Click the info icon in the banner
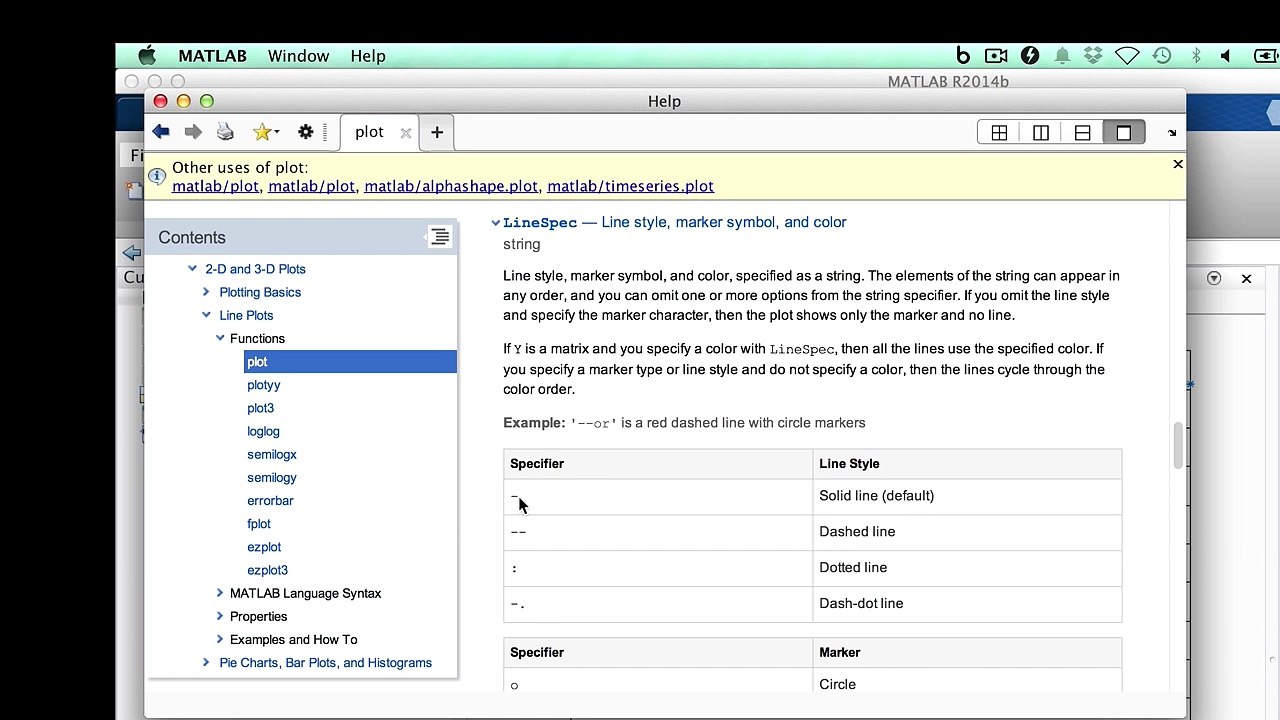This screenshot has height=720, width=1280. coord(157,176)
